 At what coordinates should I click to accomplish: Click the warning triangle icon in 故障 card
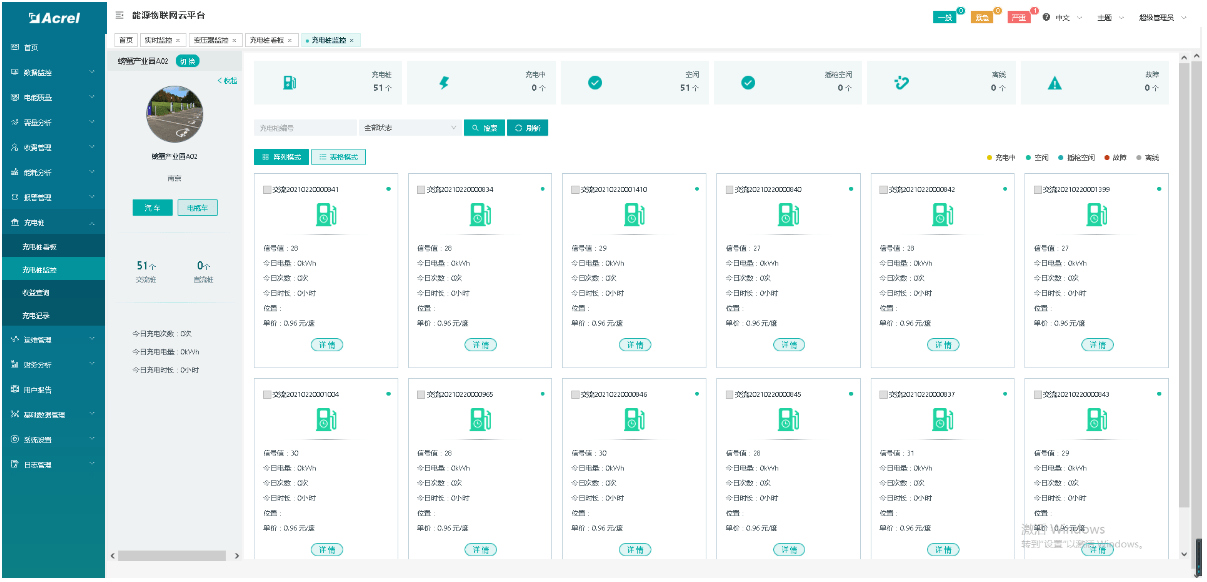tap(1054, 83)
